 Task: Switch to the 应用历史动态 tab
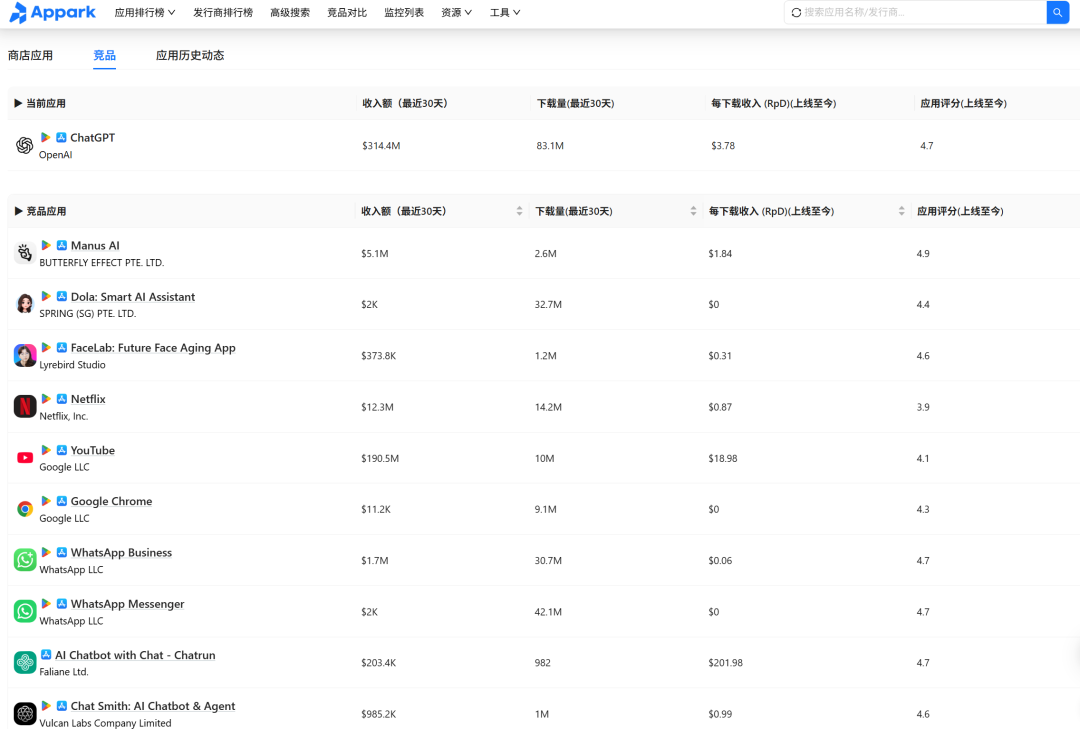coord(190,55)
